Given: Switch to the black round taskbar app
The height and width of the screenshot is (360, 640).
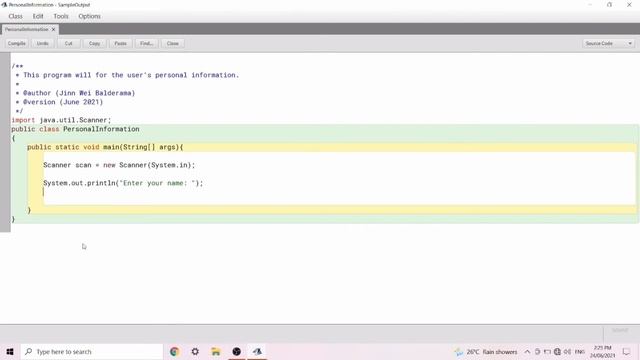Looking at the screenshot, I should point(236,351).
